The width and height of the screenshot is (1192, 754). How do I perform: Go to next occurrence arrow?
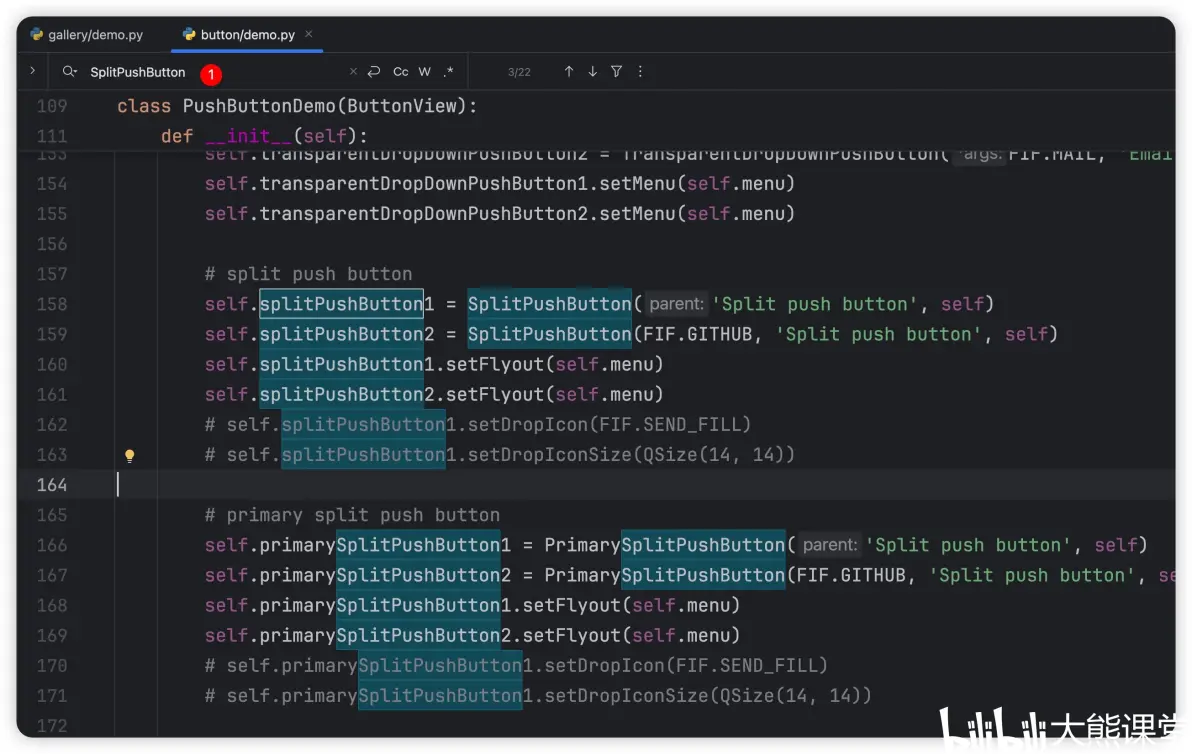[x=592, y=71]
